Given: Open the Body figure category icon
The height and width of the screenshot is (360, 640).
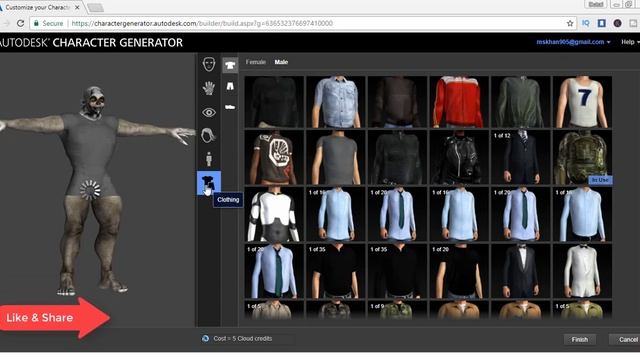Looking at the screenshot, I should click(x=209, y=159).
